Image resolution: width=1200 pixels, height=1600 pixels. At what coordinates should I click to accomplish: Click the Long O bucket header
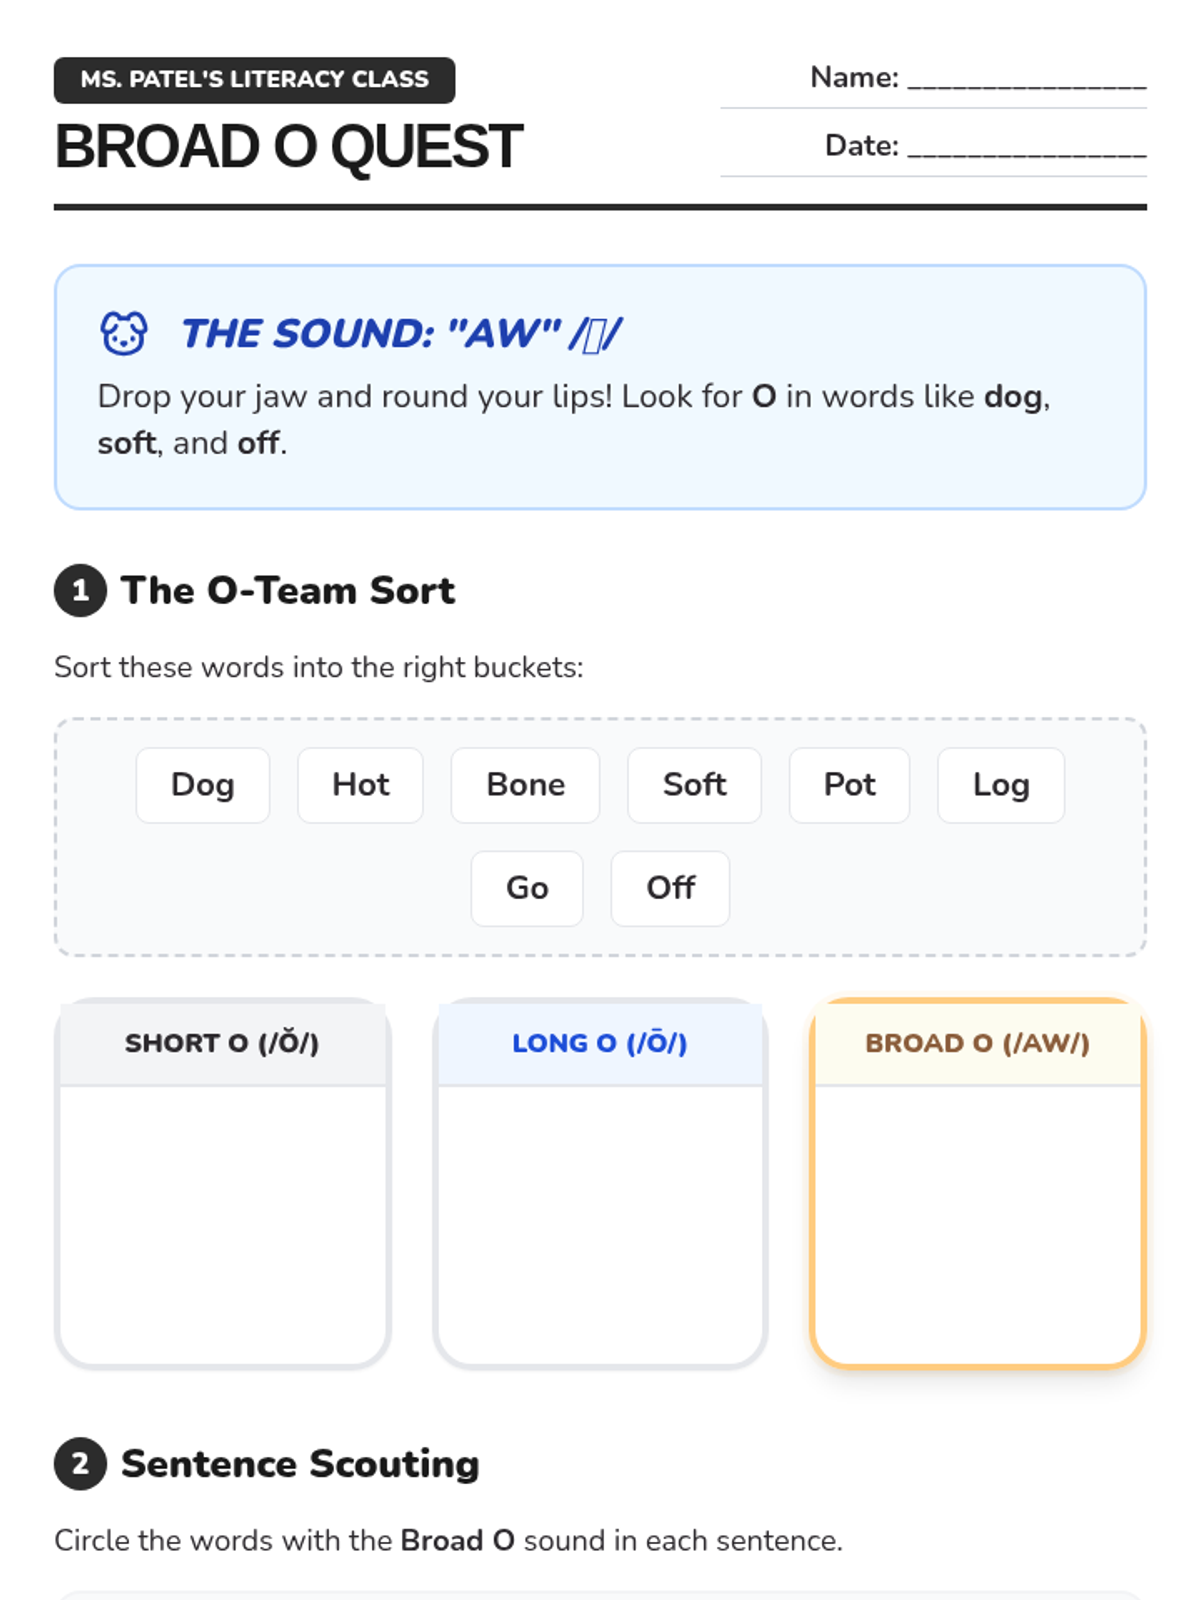[x=600, y=1043]
